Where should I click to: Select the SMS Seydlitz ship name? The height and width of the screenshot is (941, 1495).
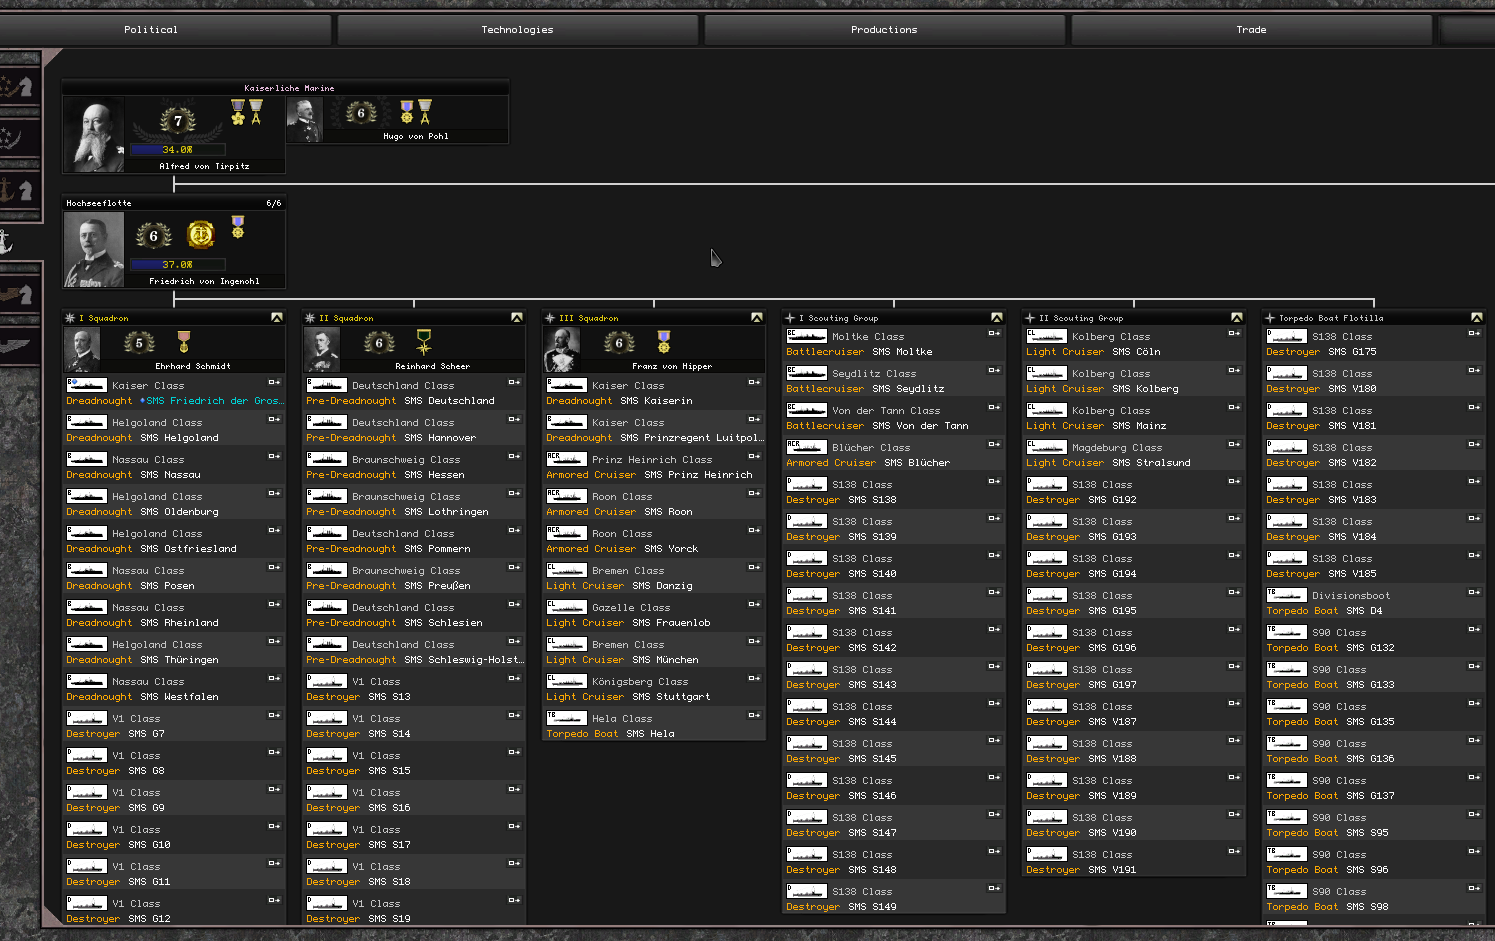907,389
